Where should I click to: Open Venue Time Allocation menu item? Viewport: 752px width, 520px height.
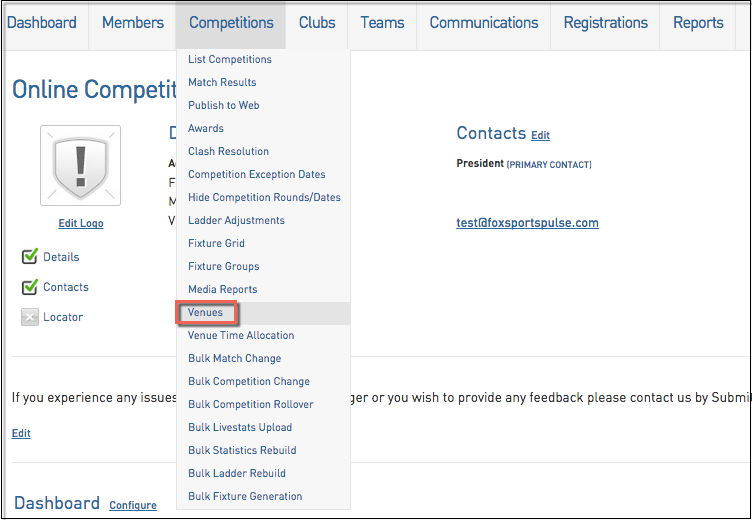click(x=241, y=335)
